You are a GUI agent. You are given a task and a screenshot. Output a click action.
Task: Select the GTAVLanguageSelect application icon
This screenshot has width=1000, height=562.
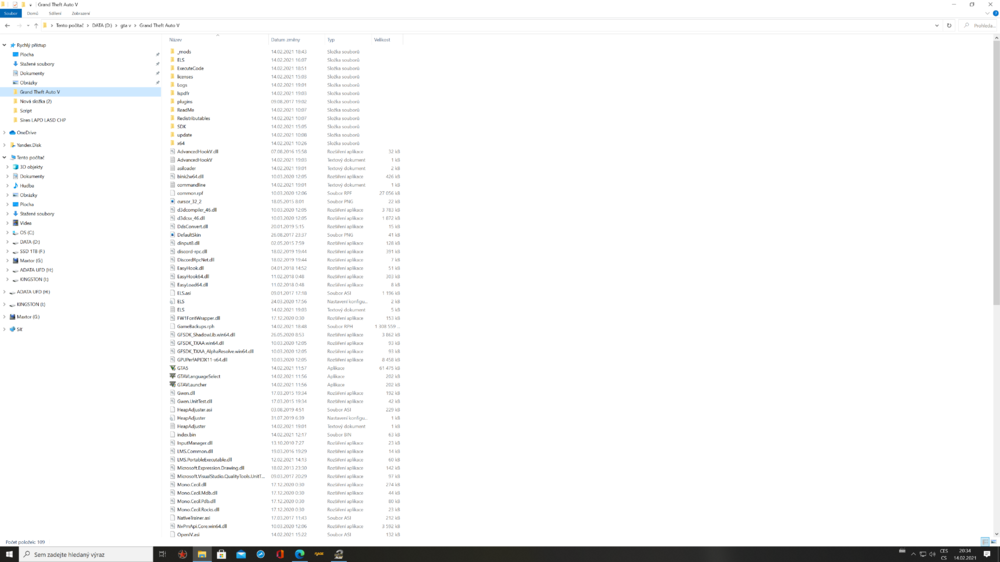172,376
